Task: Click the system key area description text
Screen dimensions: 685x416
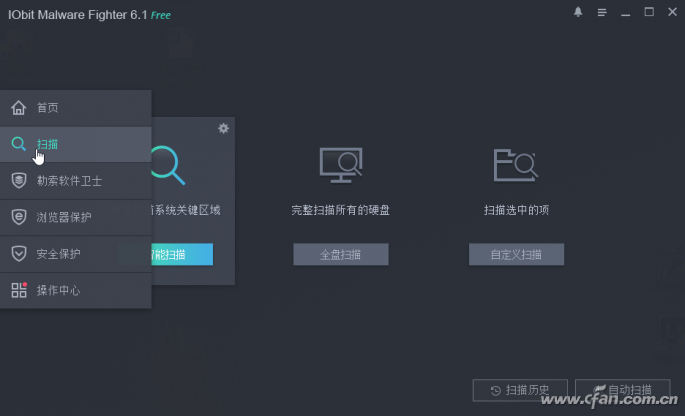Action: (x=186, y=210)
